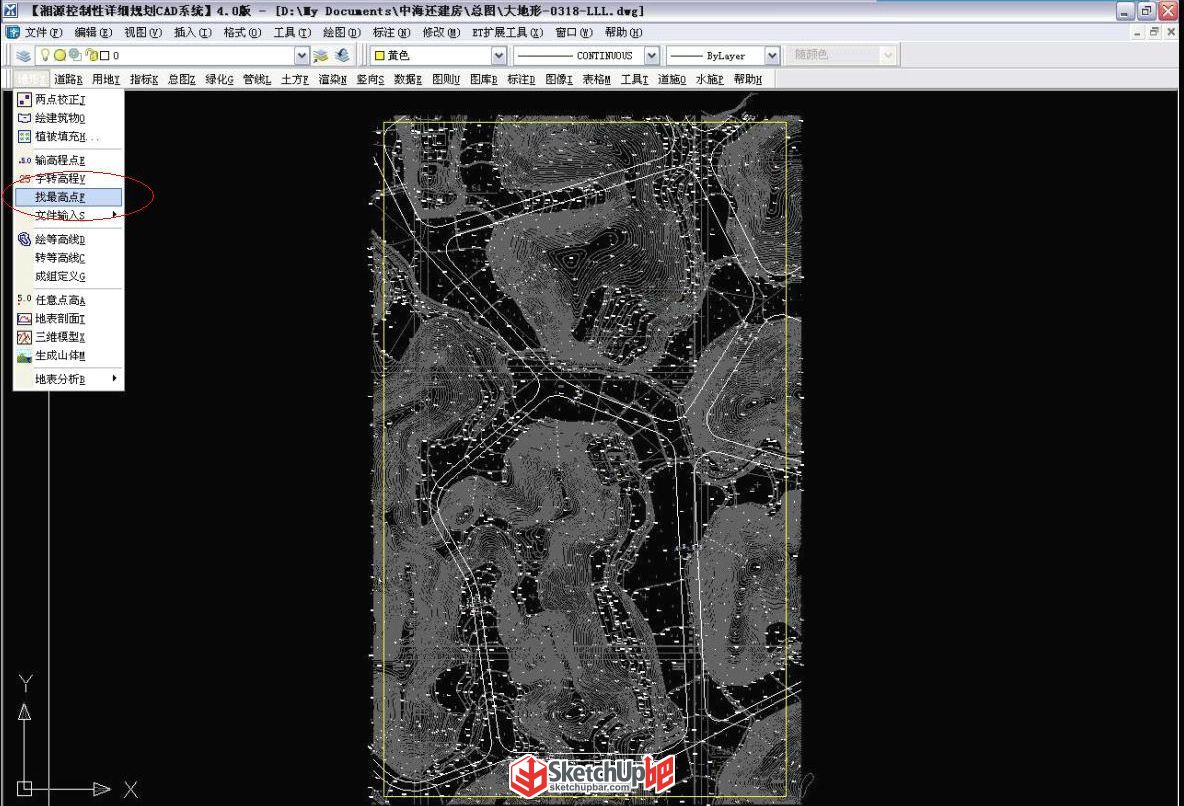This screenshot has height=806, width=1184.
Task: Open the greyed 随颜色 plot style dropdown
Action: point(888,55)
